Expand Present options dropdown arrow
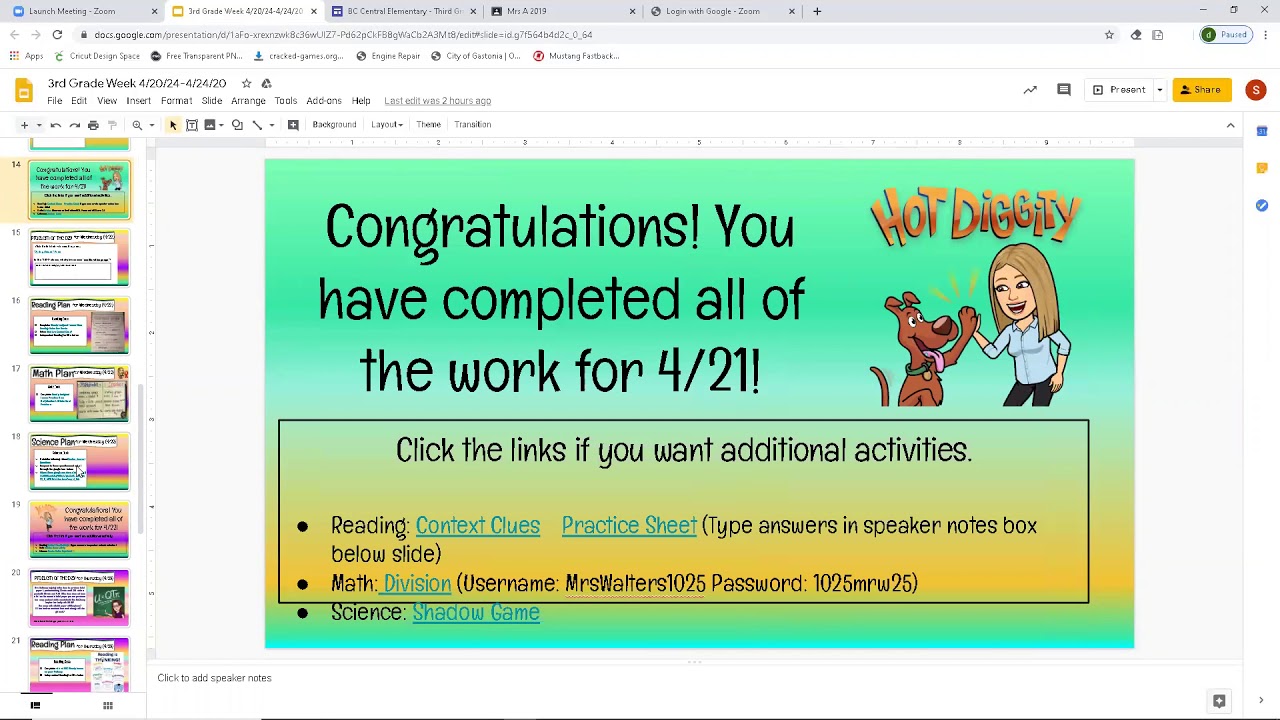The image size is (1280, 720). [1160, 90]
